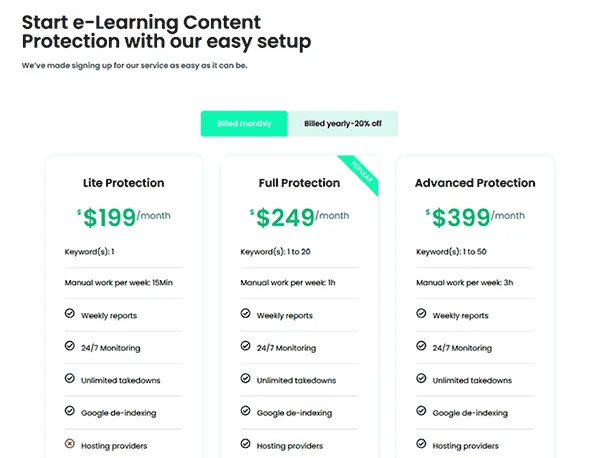Click the $199/month price
The height and width of the screenshot is (458, 600).
[x=124, y=217]
